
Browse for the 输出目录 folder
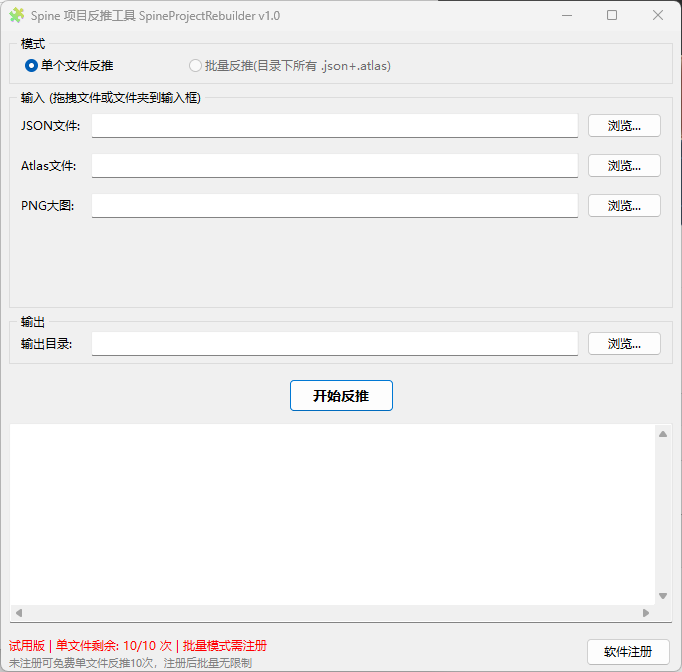624,344
